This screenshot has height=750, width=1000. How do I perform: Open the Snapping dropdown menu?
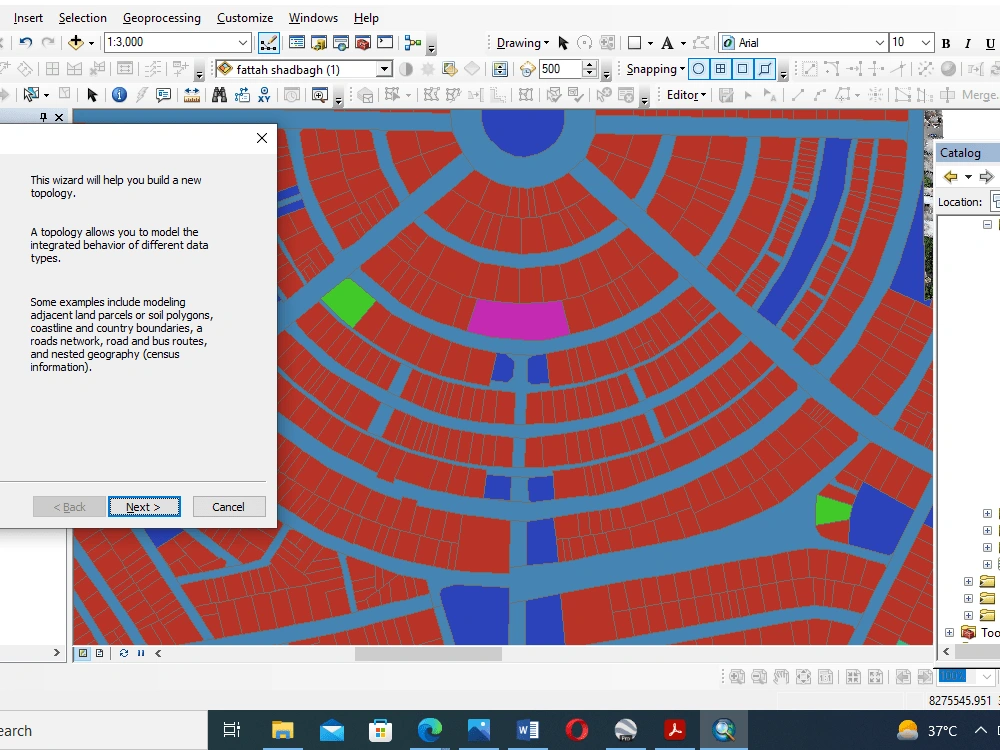655,69
